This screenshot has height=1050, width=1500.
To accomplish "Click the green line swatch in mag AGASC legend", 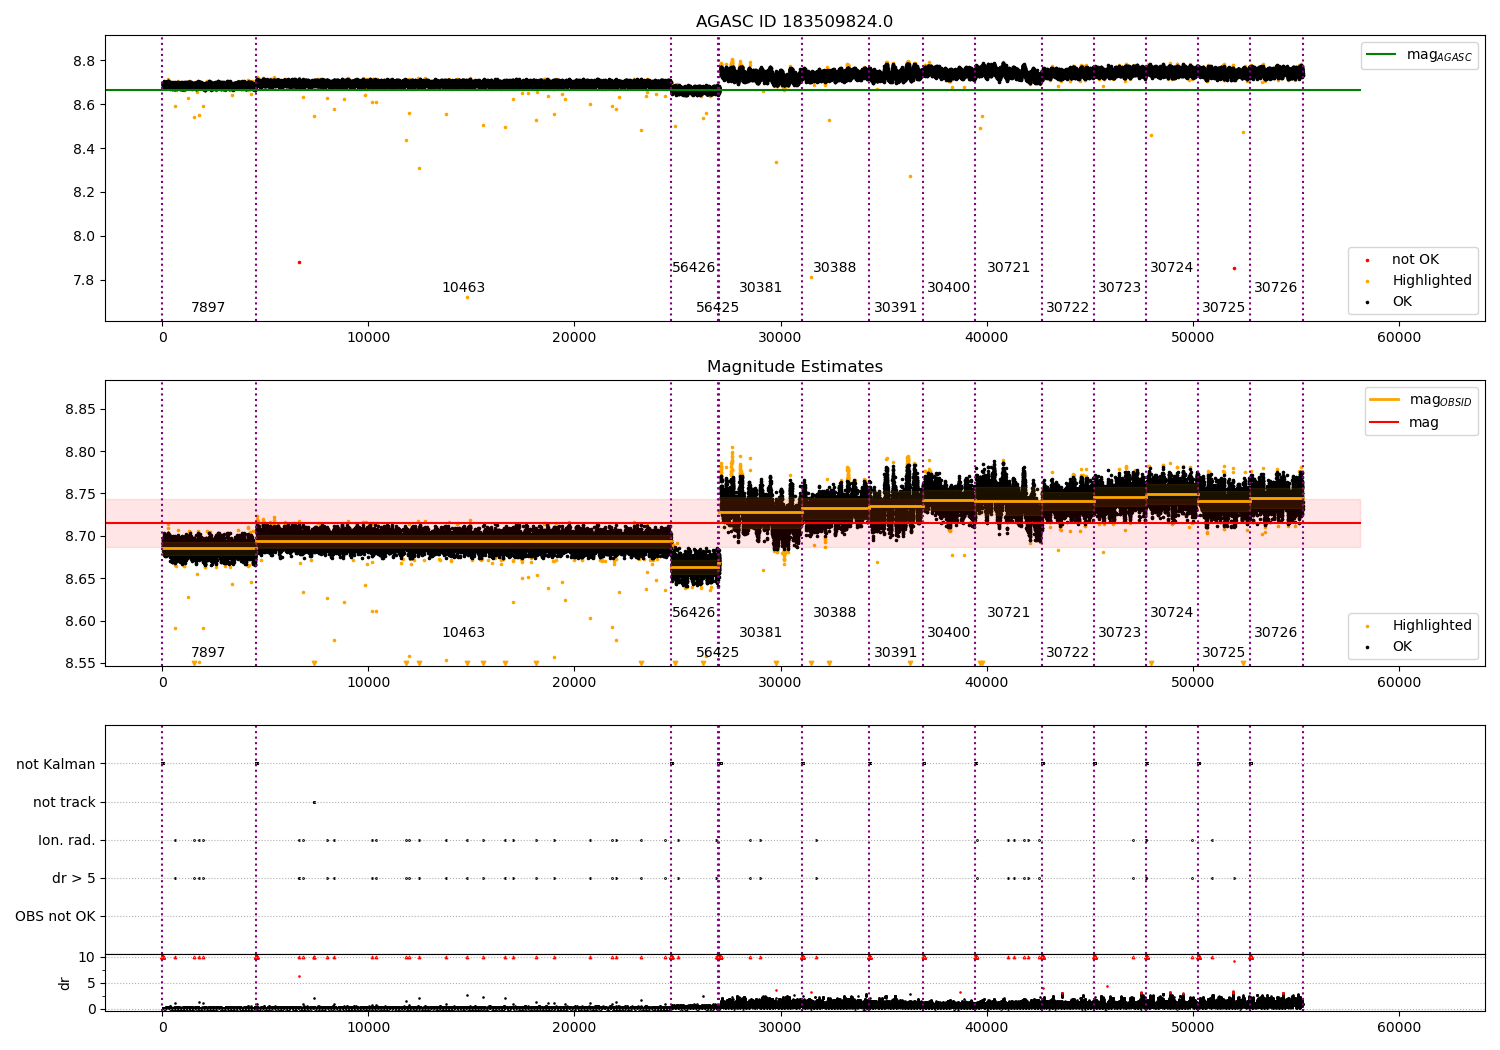I will (1382, 55).
